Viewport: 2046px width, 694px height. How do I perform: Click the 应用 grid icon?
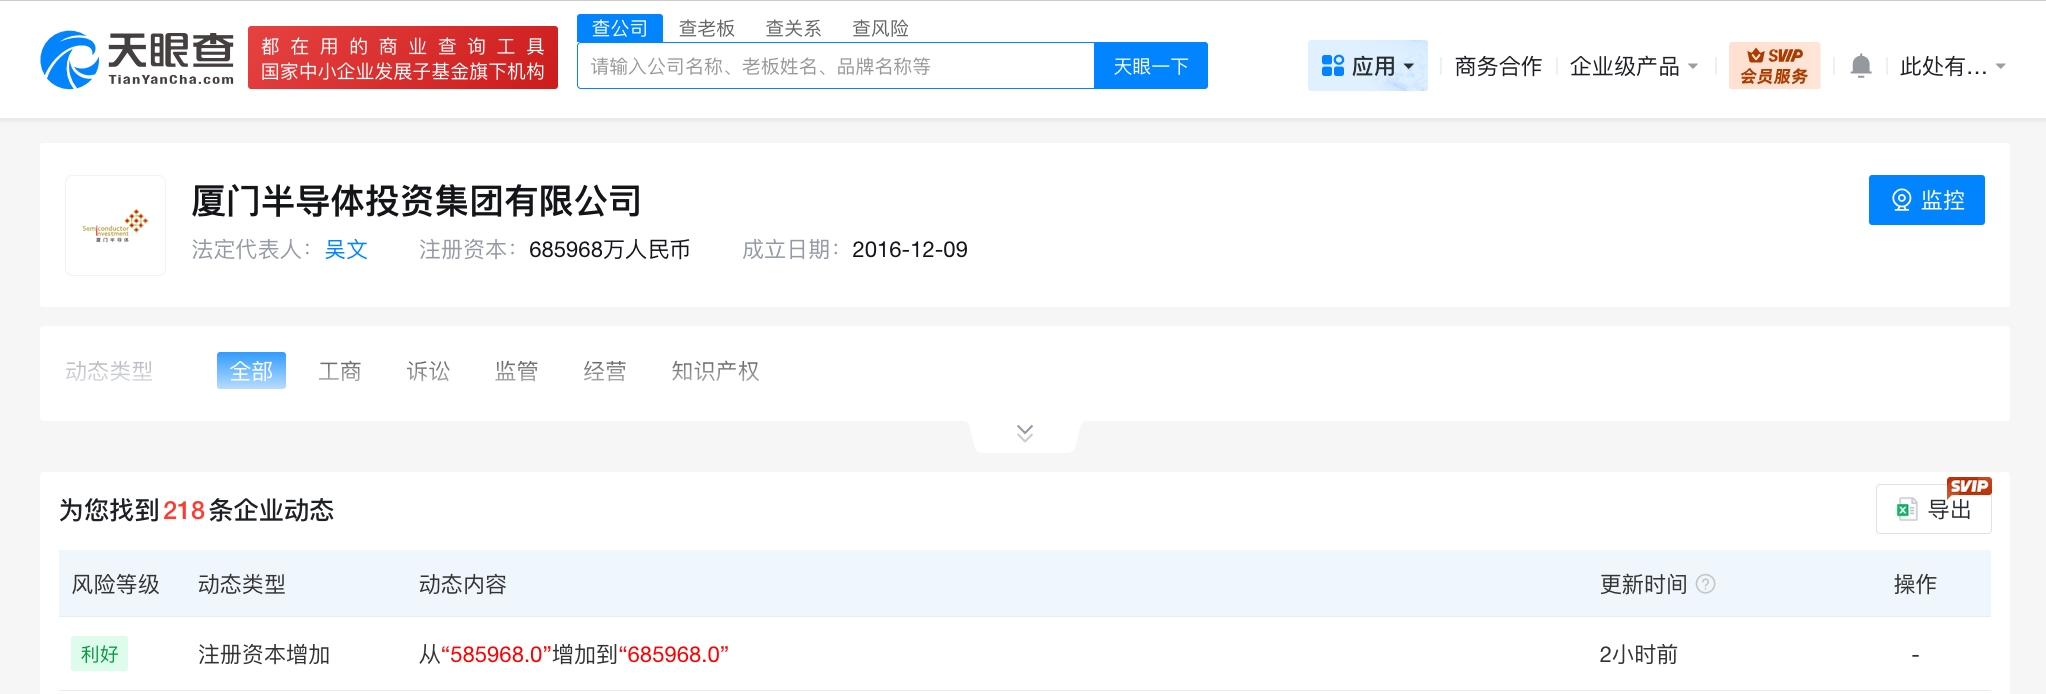point(1333,66)
